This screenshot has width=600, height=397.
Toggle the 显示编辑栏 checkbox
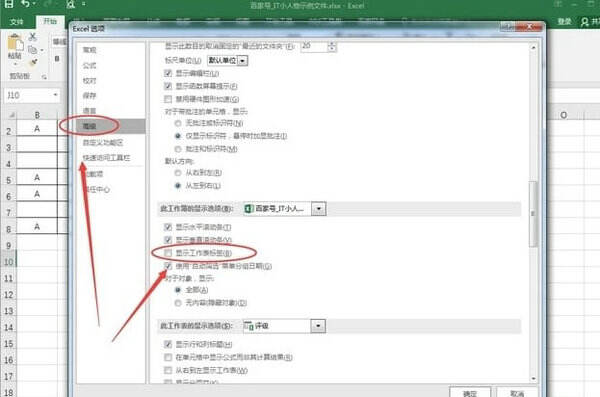point(168,73)
